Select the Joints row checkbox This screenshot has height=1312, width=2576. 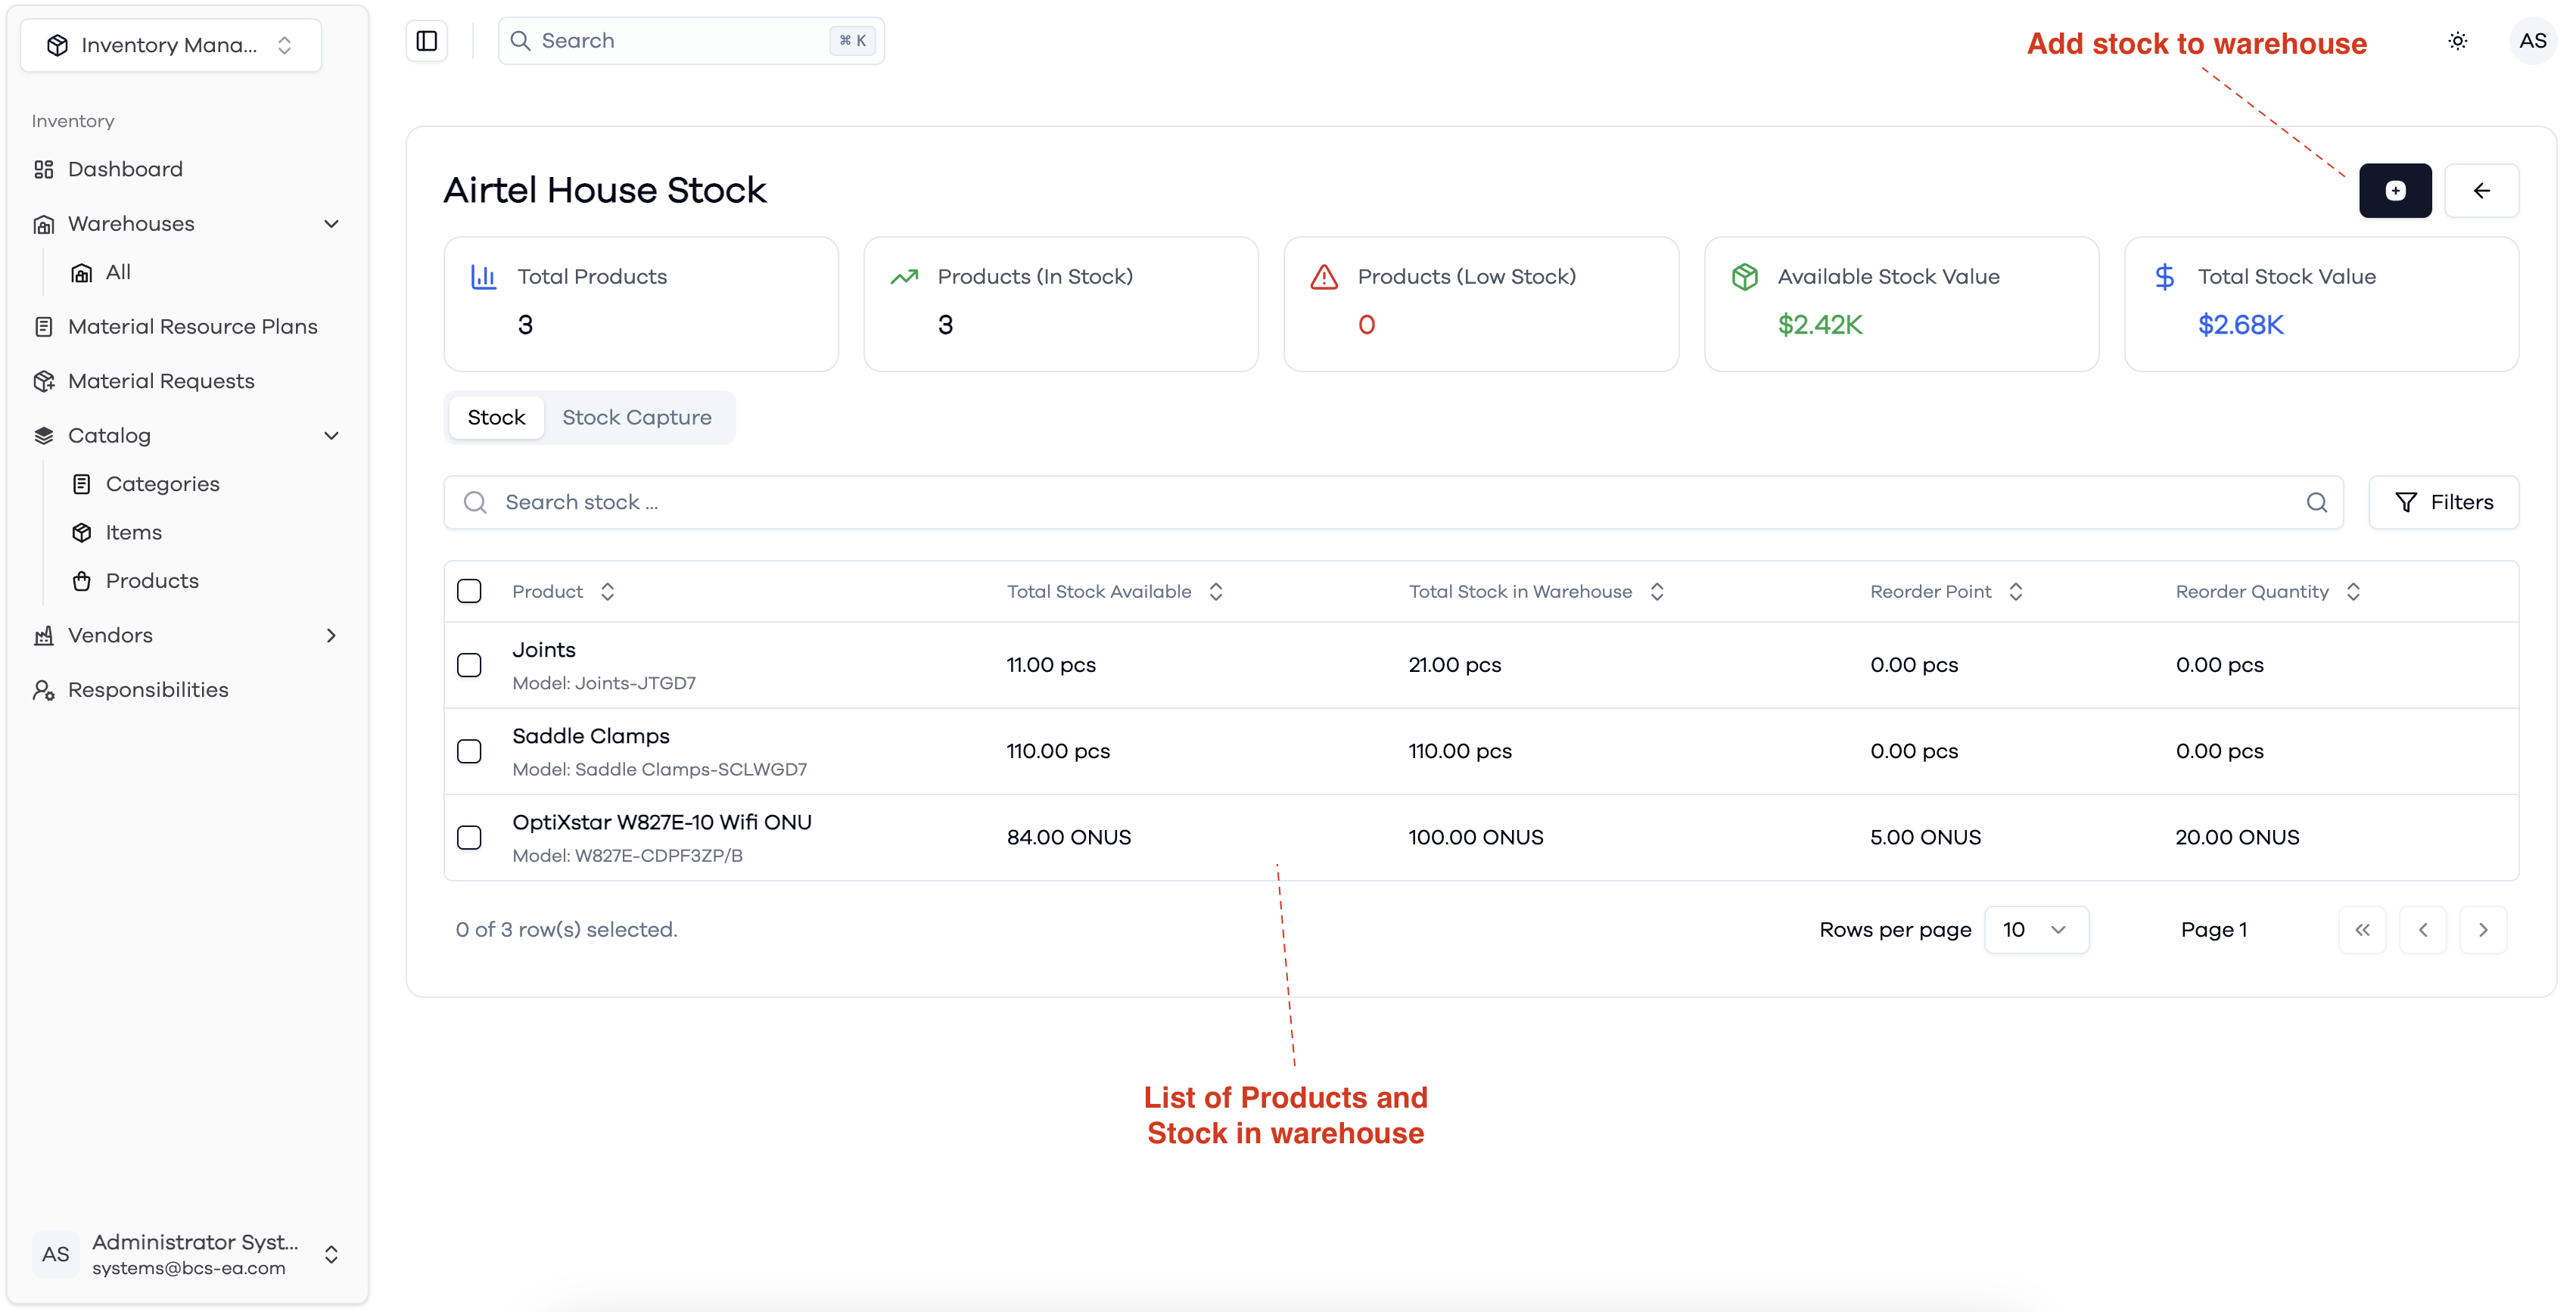click(469, 665)
